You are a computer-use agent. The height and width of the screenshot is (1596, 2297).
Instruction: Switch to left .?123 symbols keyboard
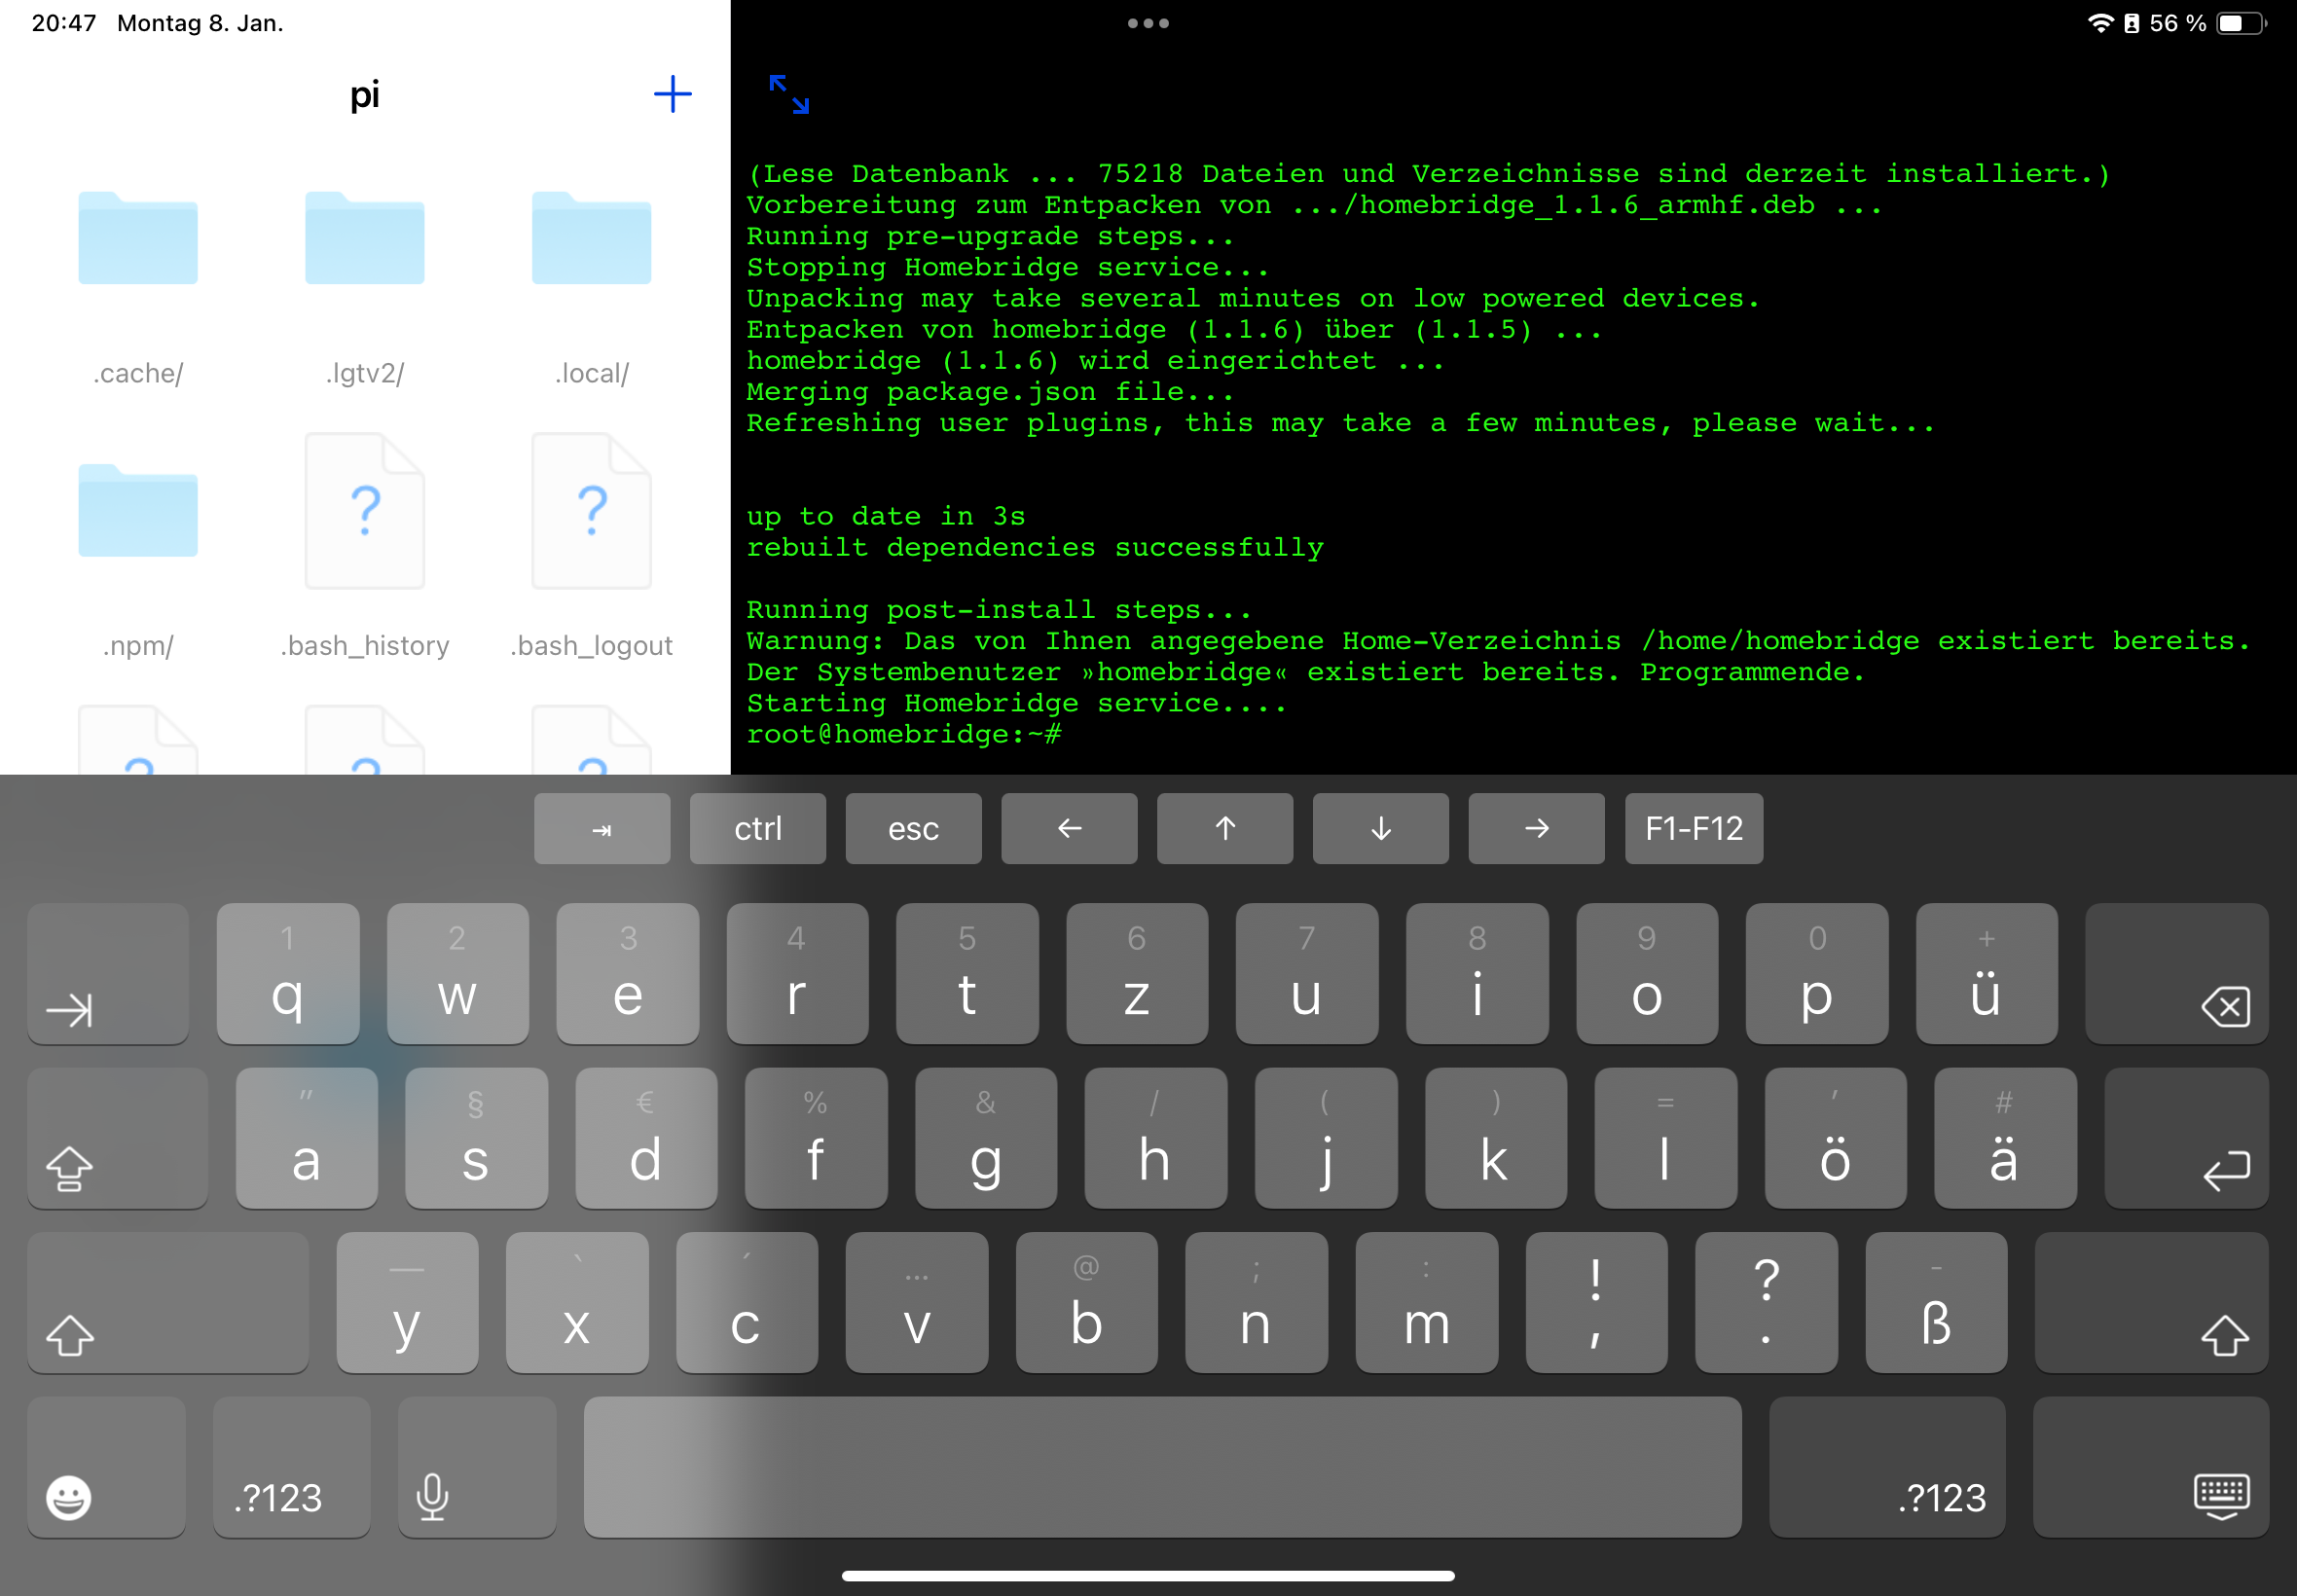pos(278,1496)
